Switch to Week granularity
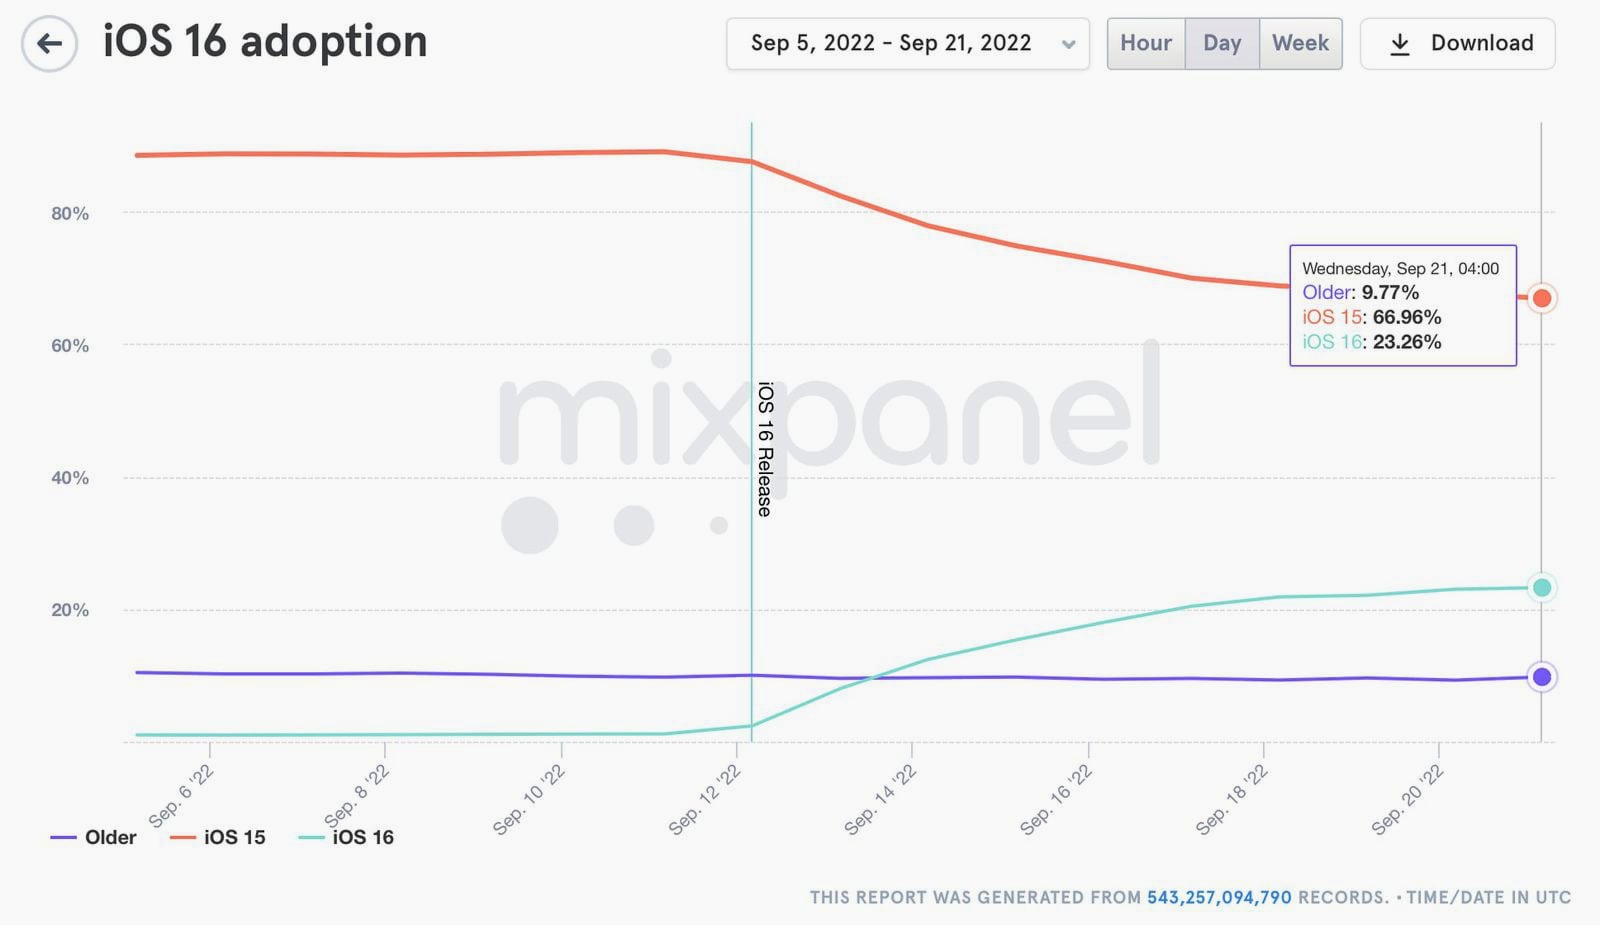The height and width of the screenshot is (925, 1600). point(1301,43)
